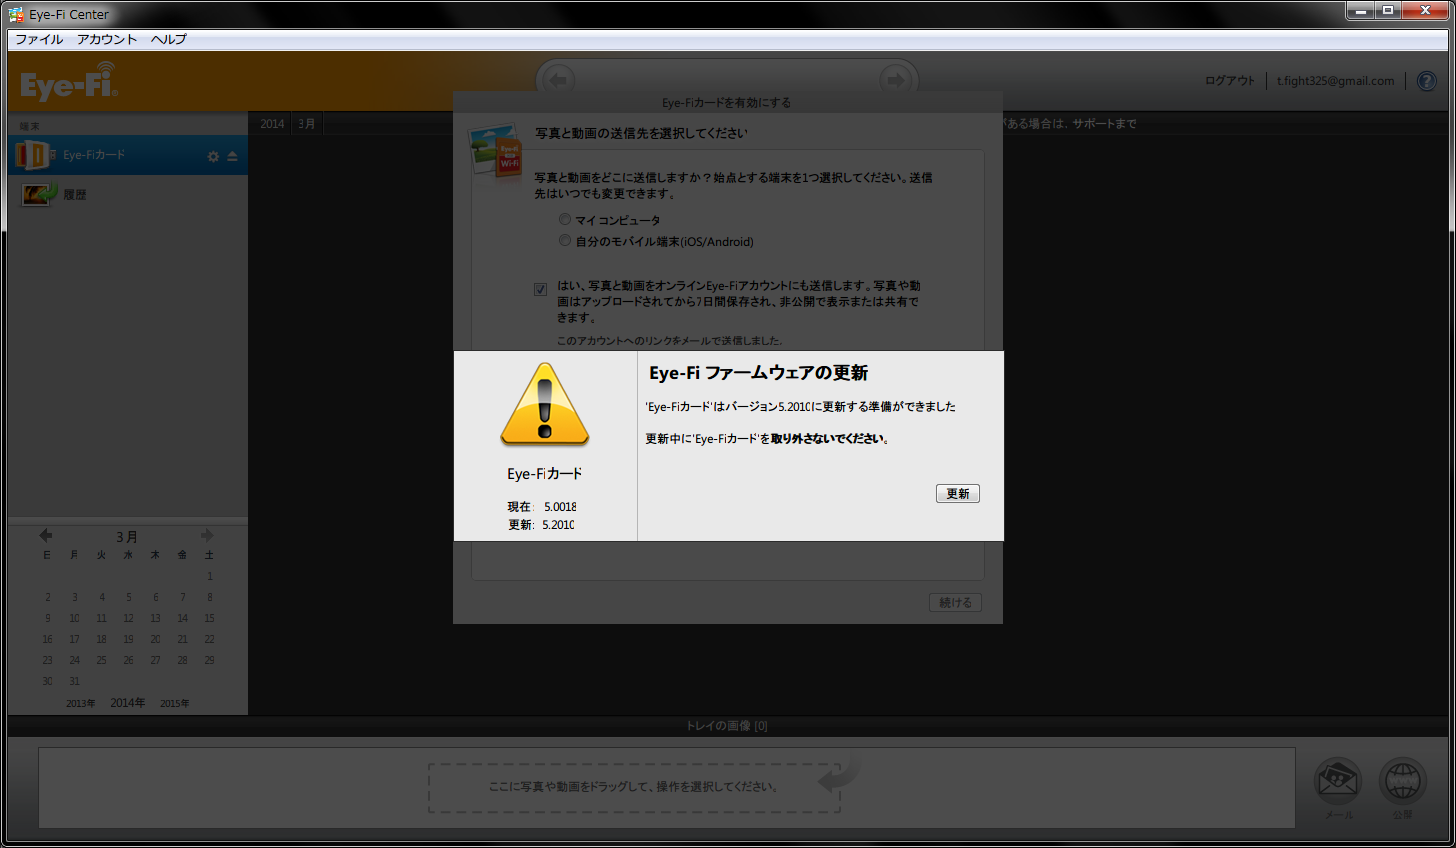Click the warning triangle icon in dialog
1456x848 pixels.
[544, 405]
